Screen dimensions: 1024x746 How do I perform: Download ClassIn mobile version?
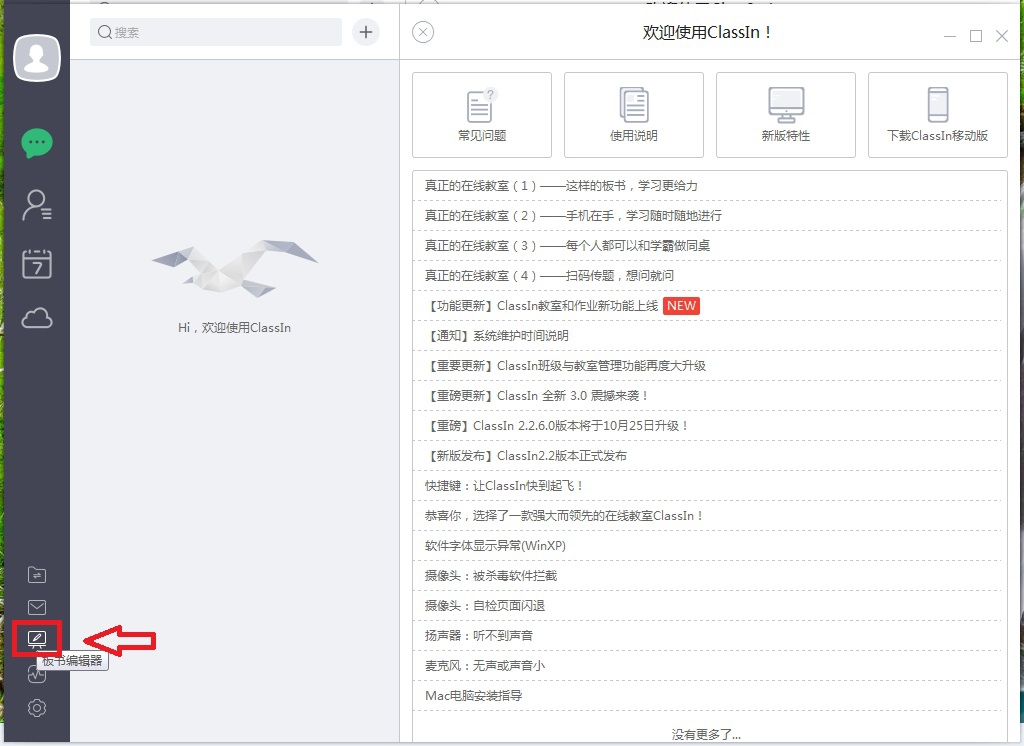(x=937, y=114)
